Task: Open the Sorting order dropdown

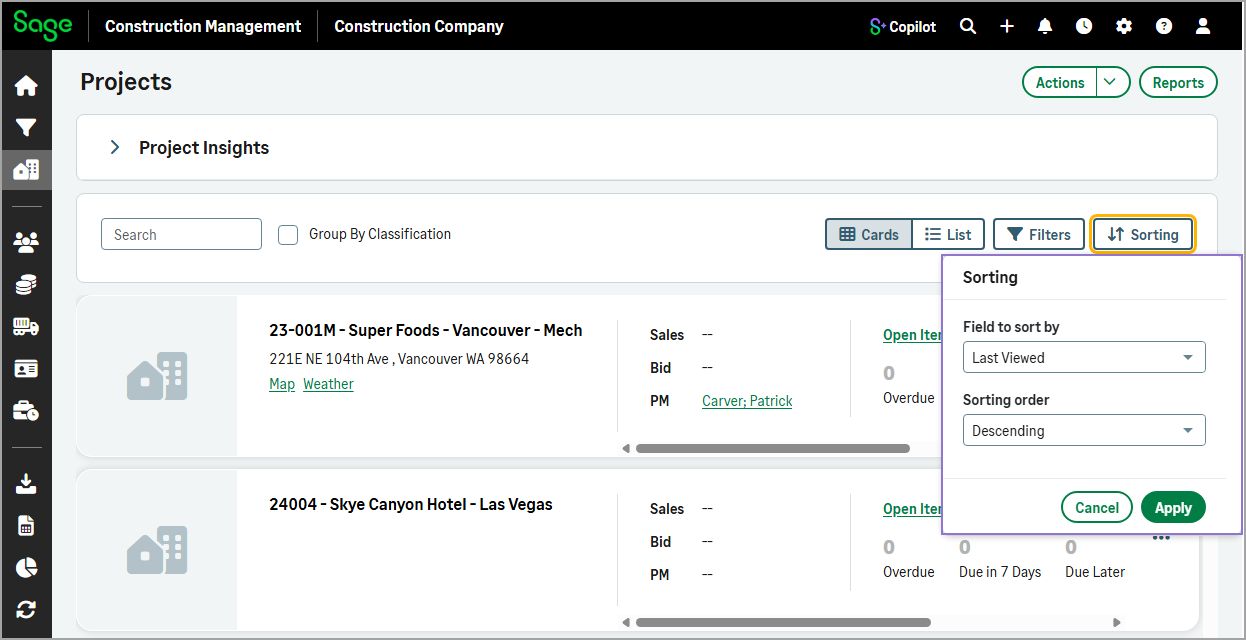Action: pyautogui.click(x=1084, y=431)
